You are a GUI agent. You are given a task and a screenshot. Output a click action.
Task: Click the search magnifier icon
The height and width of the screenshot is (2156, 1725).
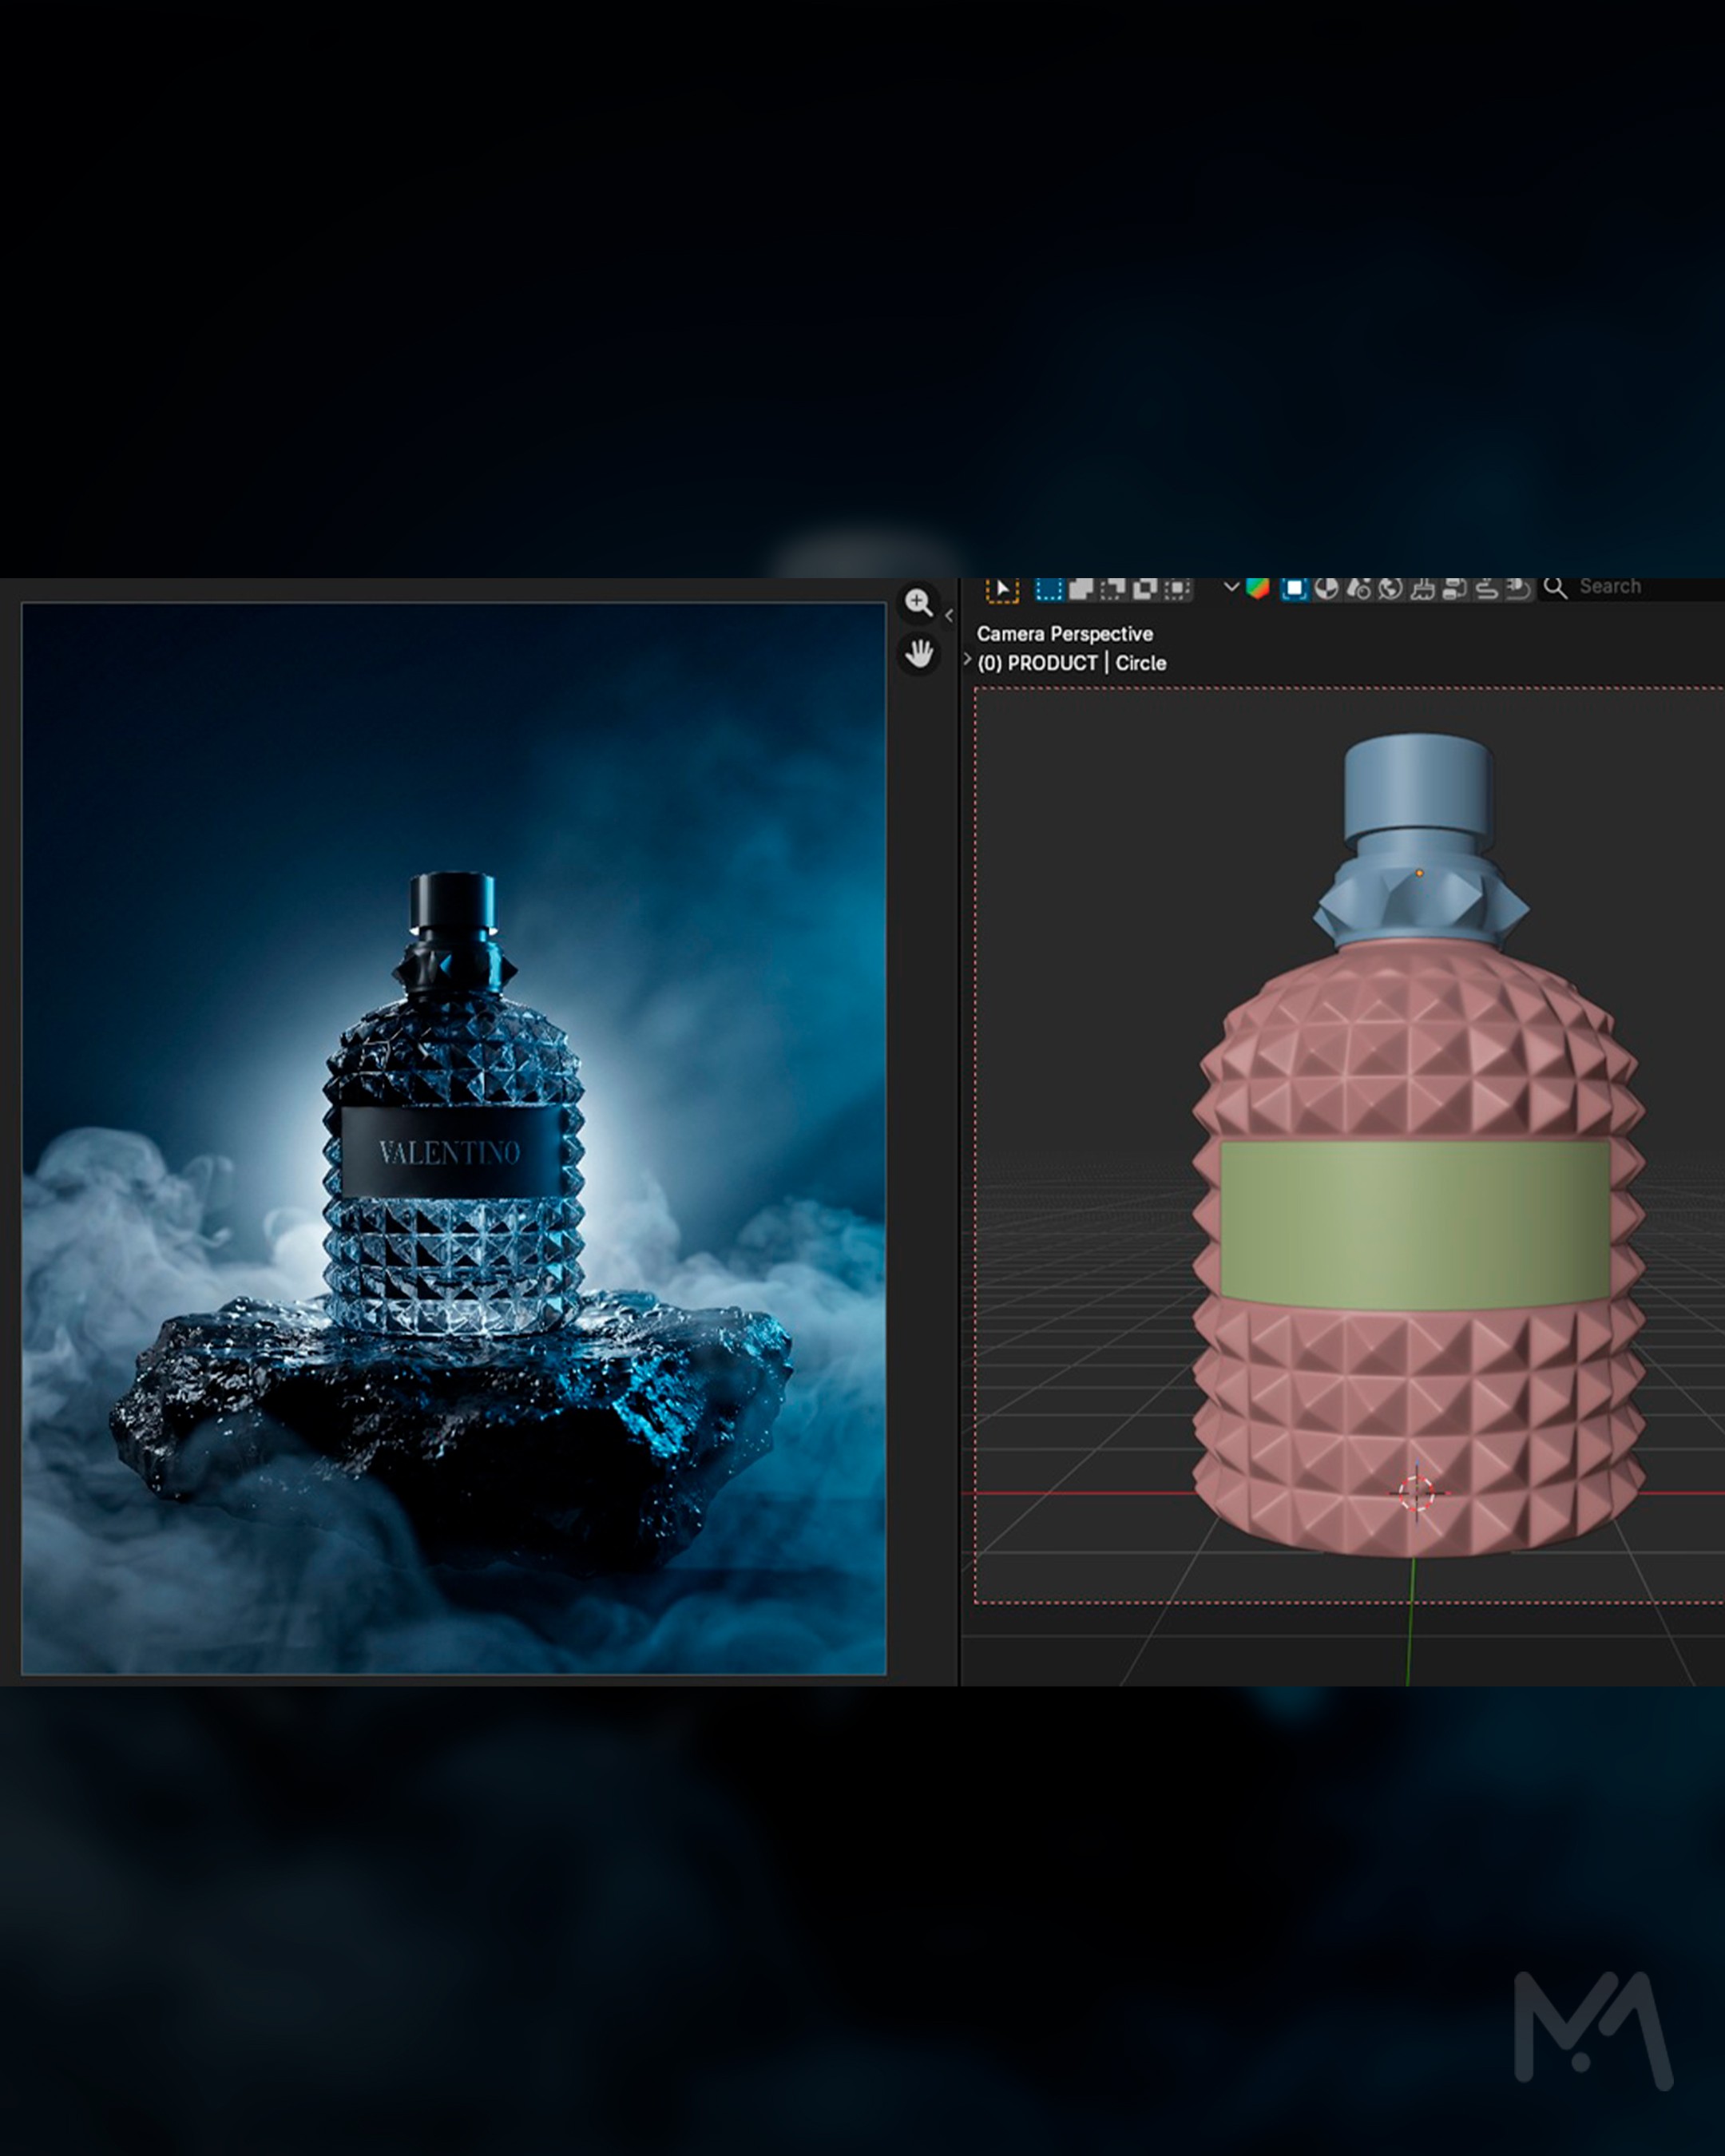(1555, 588)
